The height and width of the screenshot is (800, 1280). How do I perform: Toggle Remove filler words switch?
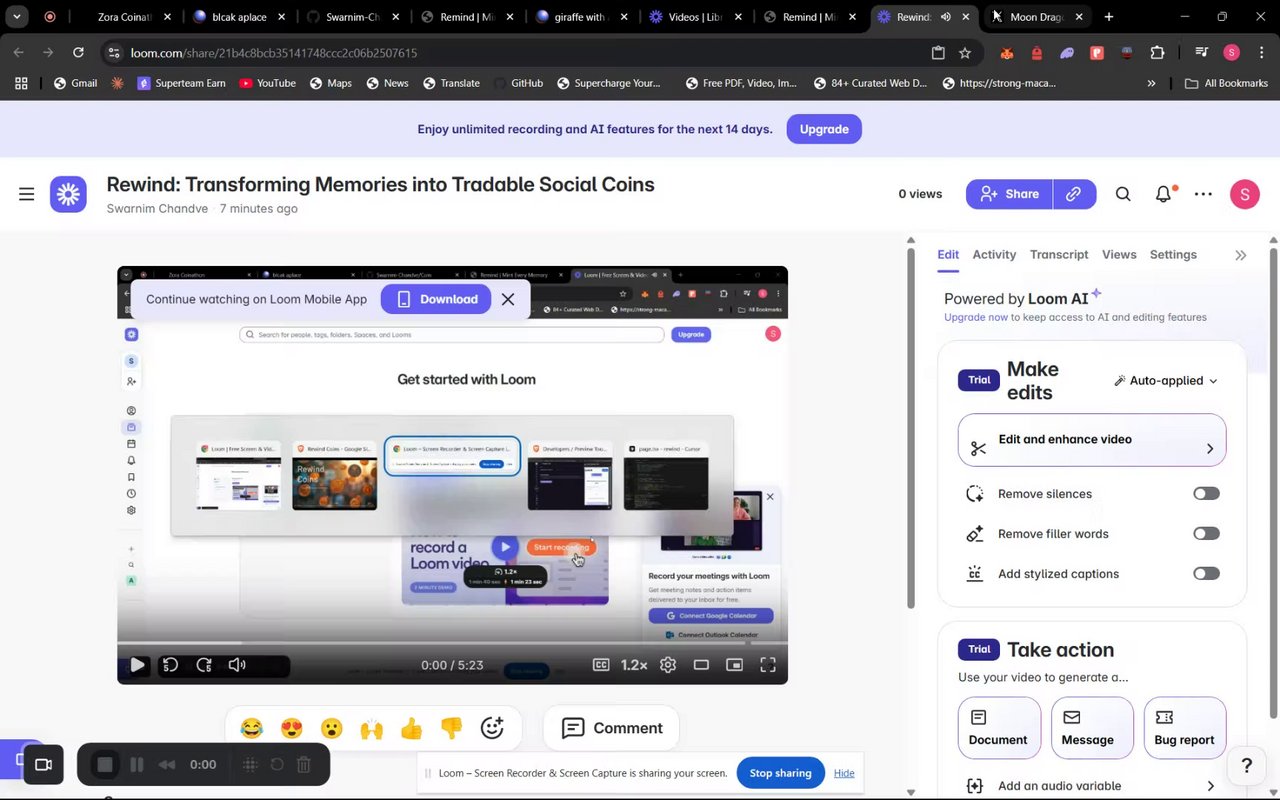coord(1206,534)
